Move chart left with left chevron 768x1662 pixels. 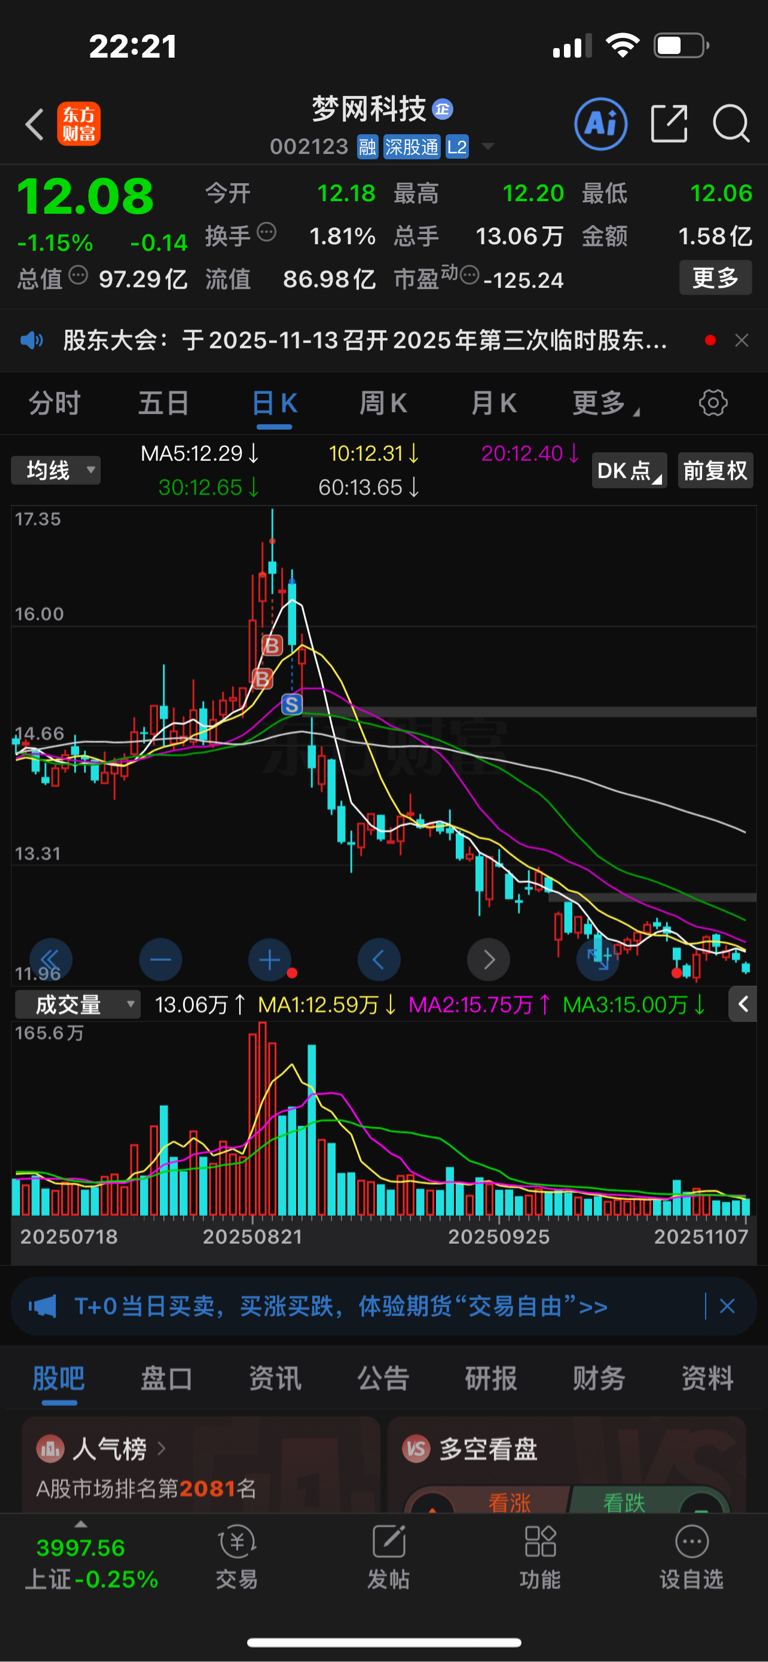(379, 960)
